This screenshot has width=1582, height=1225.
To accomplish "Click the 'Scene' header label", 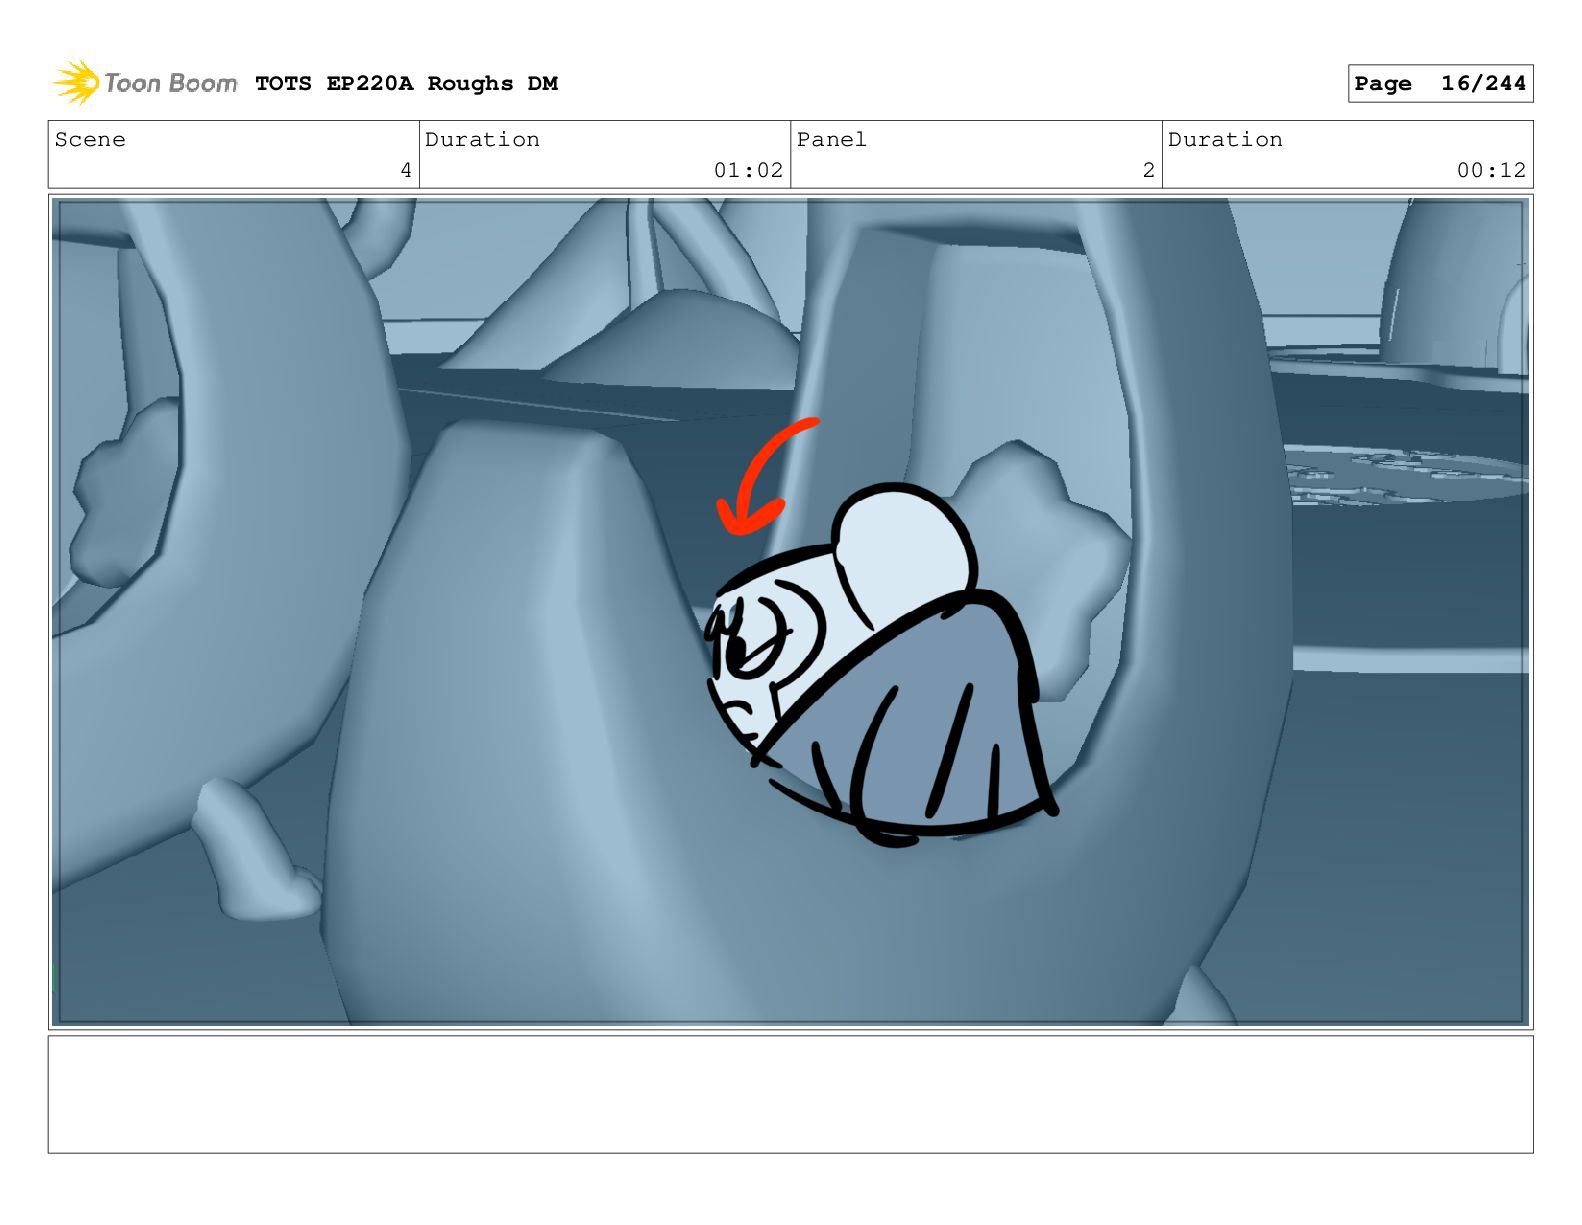I will click(90, 140).
